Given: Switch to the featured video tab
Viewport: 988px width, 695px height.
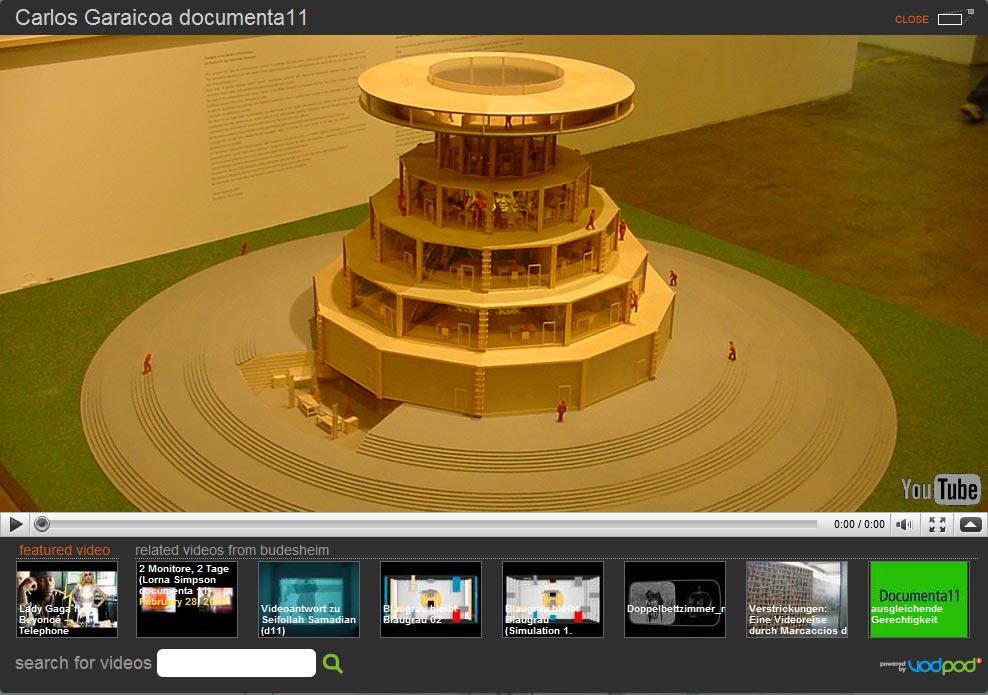Looking at the screenshot, I should pos(64,550).
